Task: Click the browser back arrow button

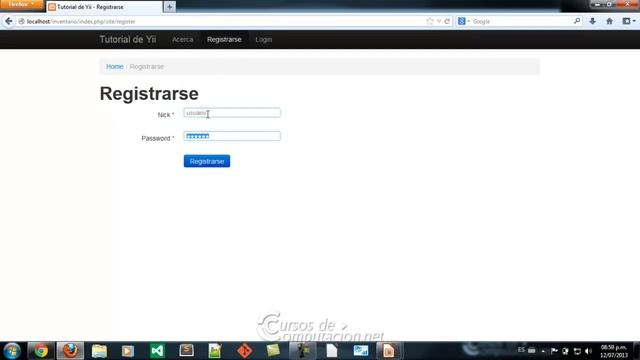Action: 9,21
